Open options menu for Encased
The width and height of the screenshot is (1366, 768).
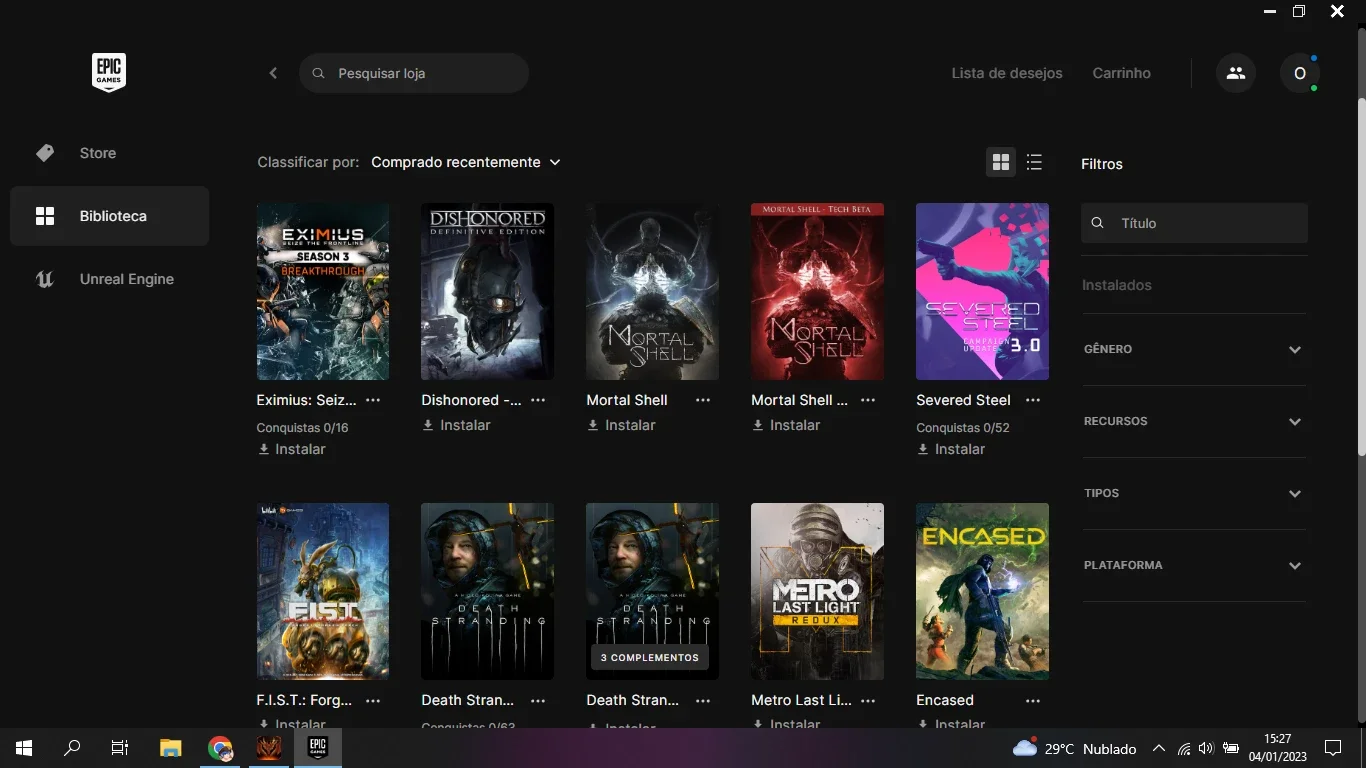pyautogui.click(x=1033, y=700)
